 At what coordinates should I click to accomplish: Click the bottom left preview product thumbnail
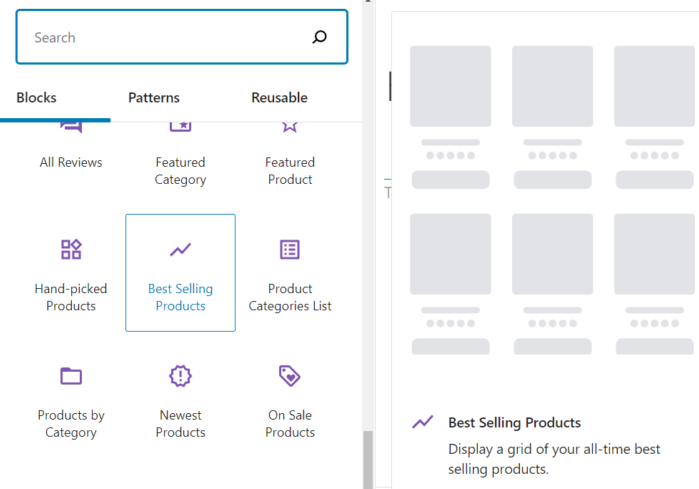point(450,254)
